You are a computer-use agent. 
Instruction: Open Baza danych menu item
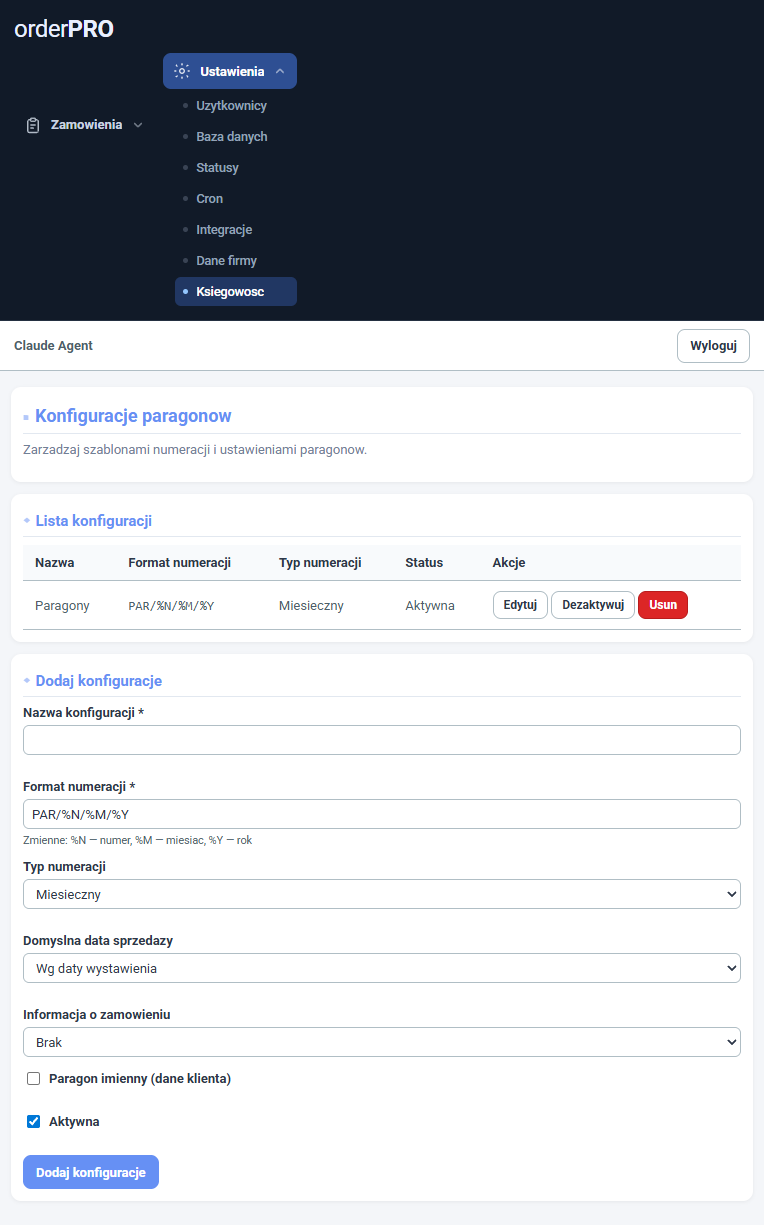tap(231, 137)
